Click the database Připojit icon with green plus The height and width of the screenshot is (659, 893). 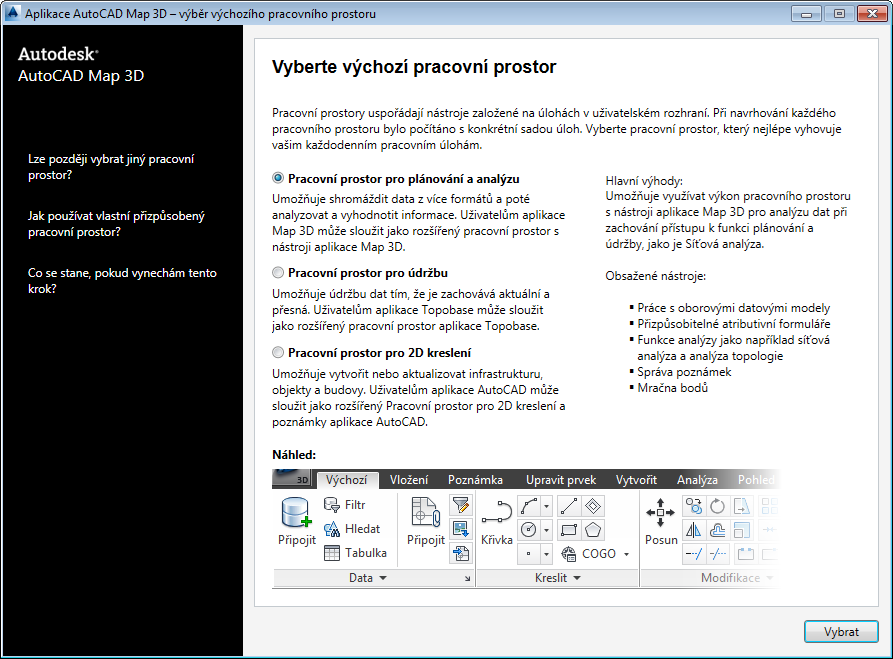click(x=296, y=513)
